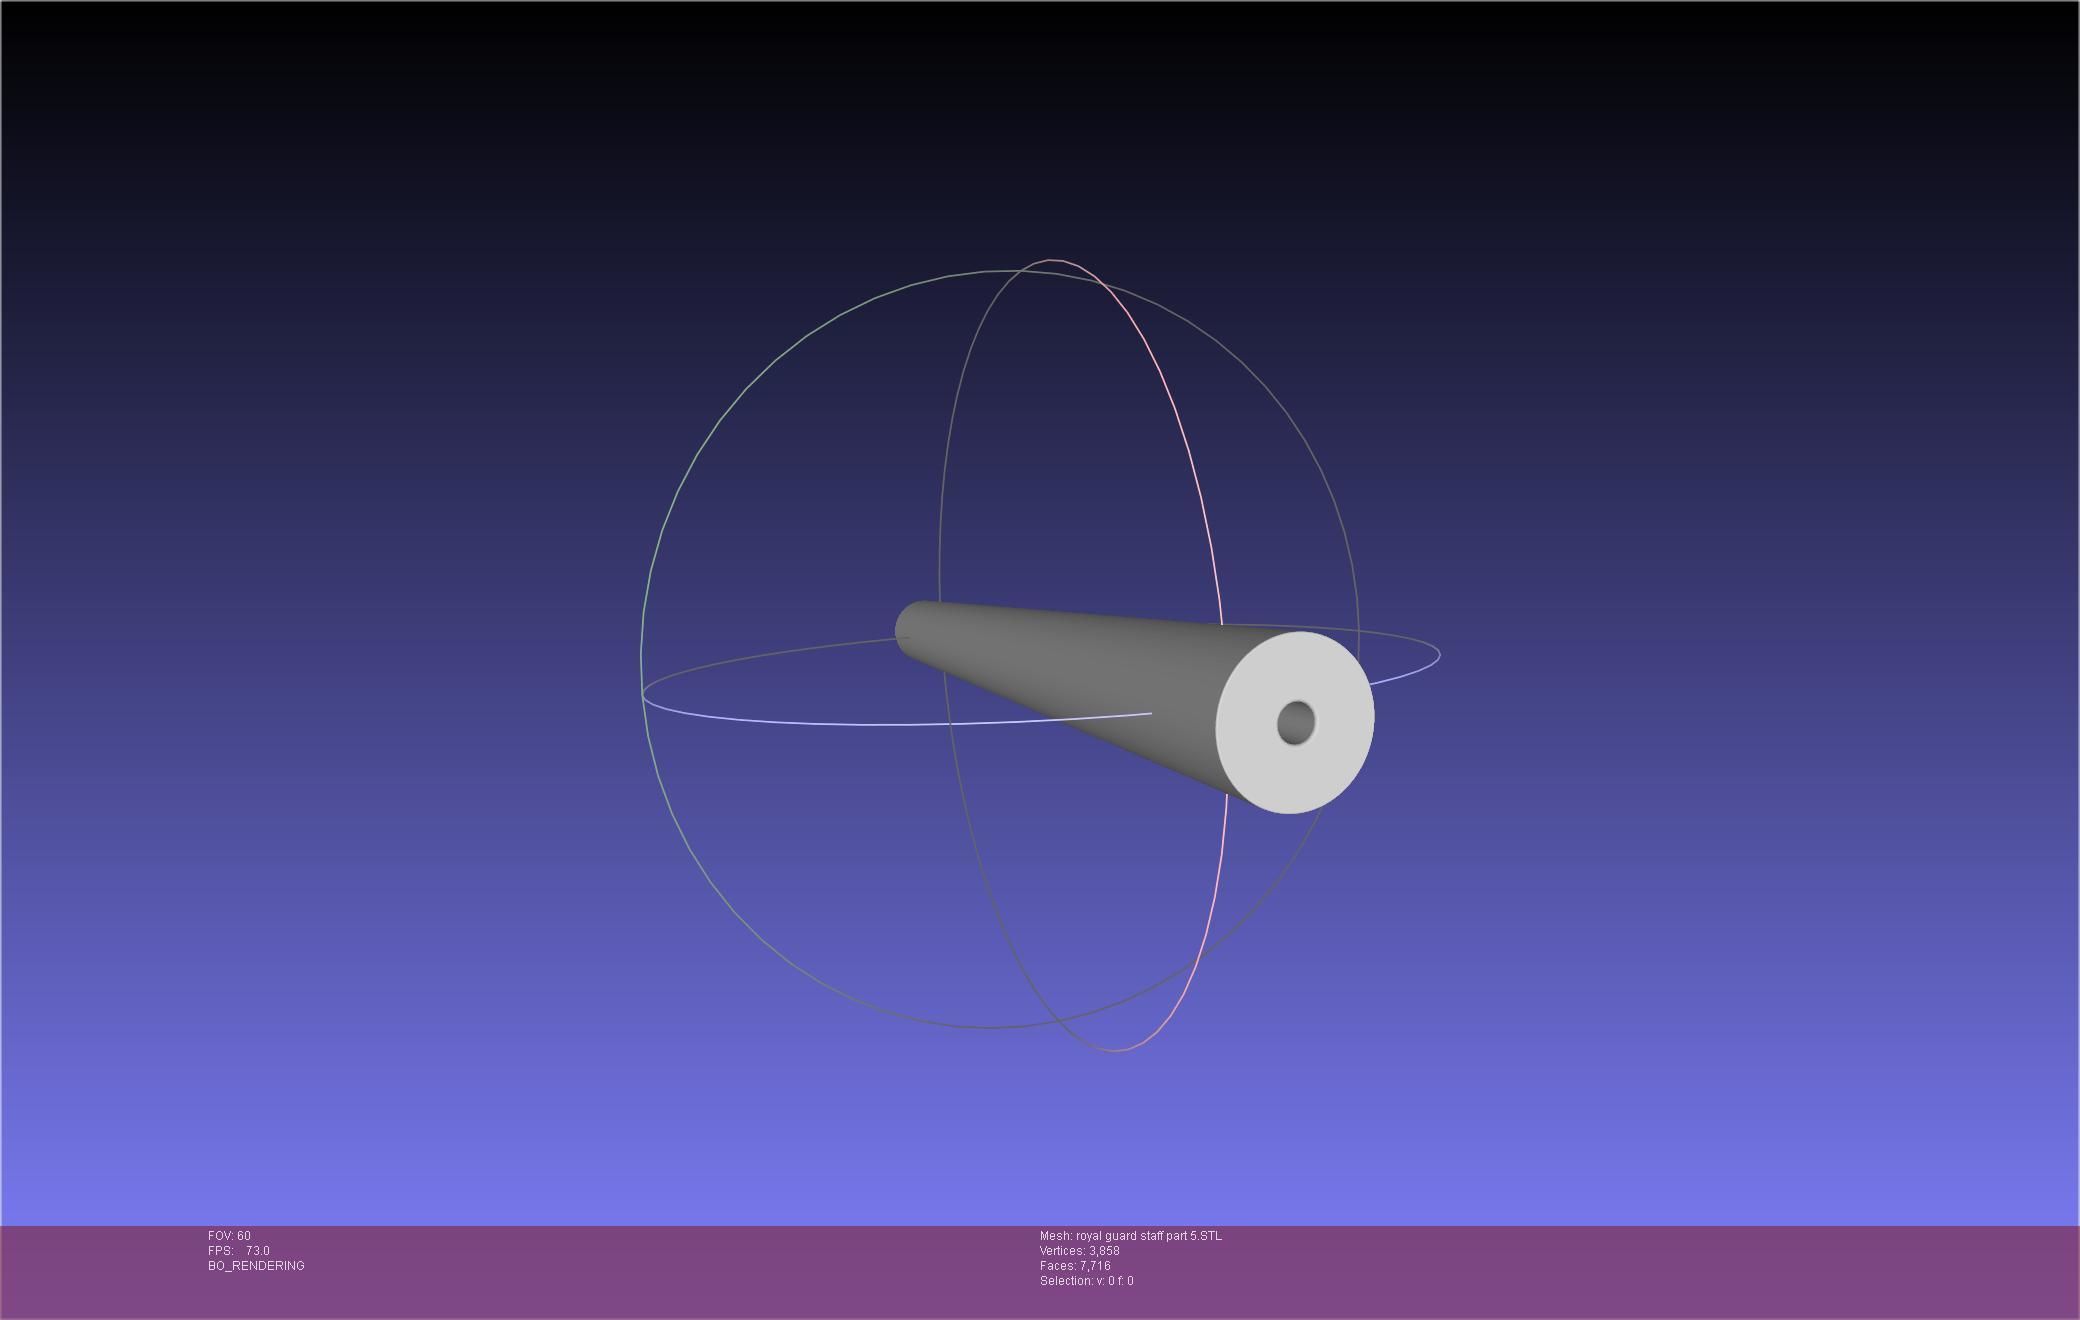The height and width of the screenshot is (1320, 2080).
Task: Click the dark gray tapered cylinder body
Action: [x=1080, y=660]
